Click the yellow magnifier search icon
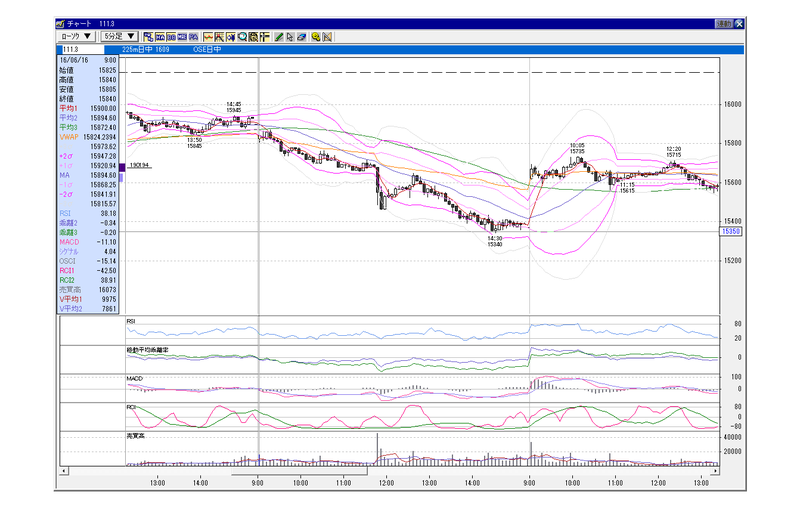The height and width of the screenshot is (507, 800). [x=316, y=37]
